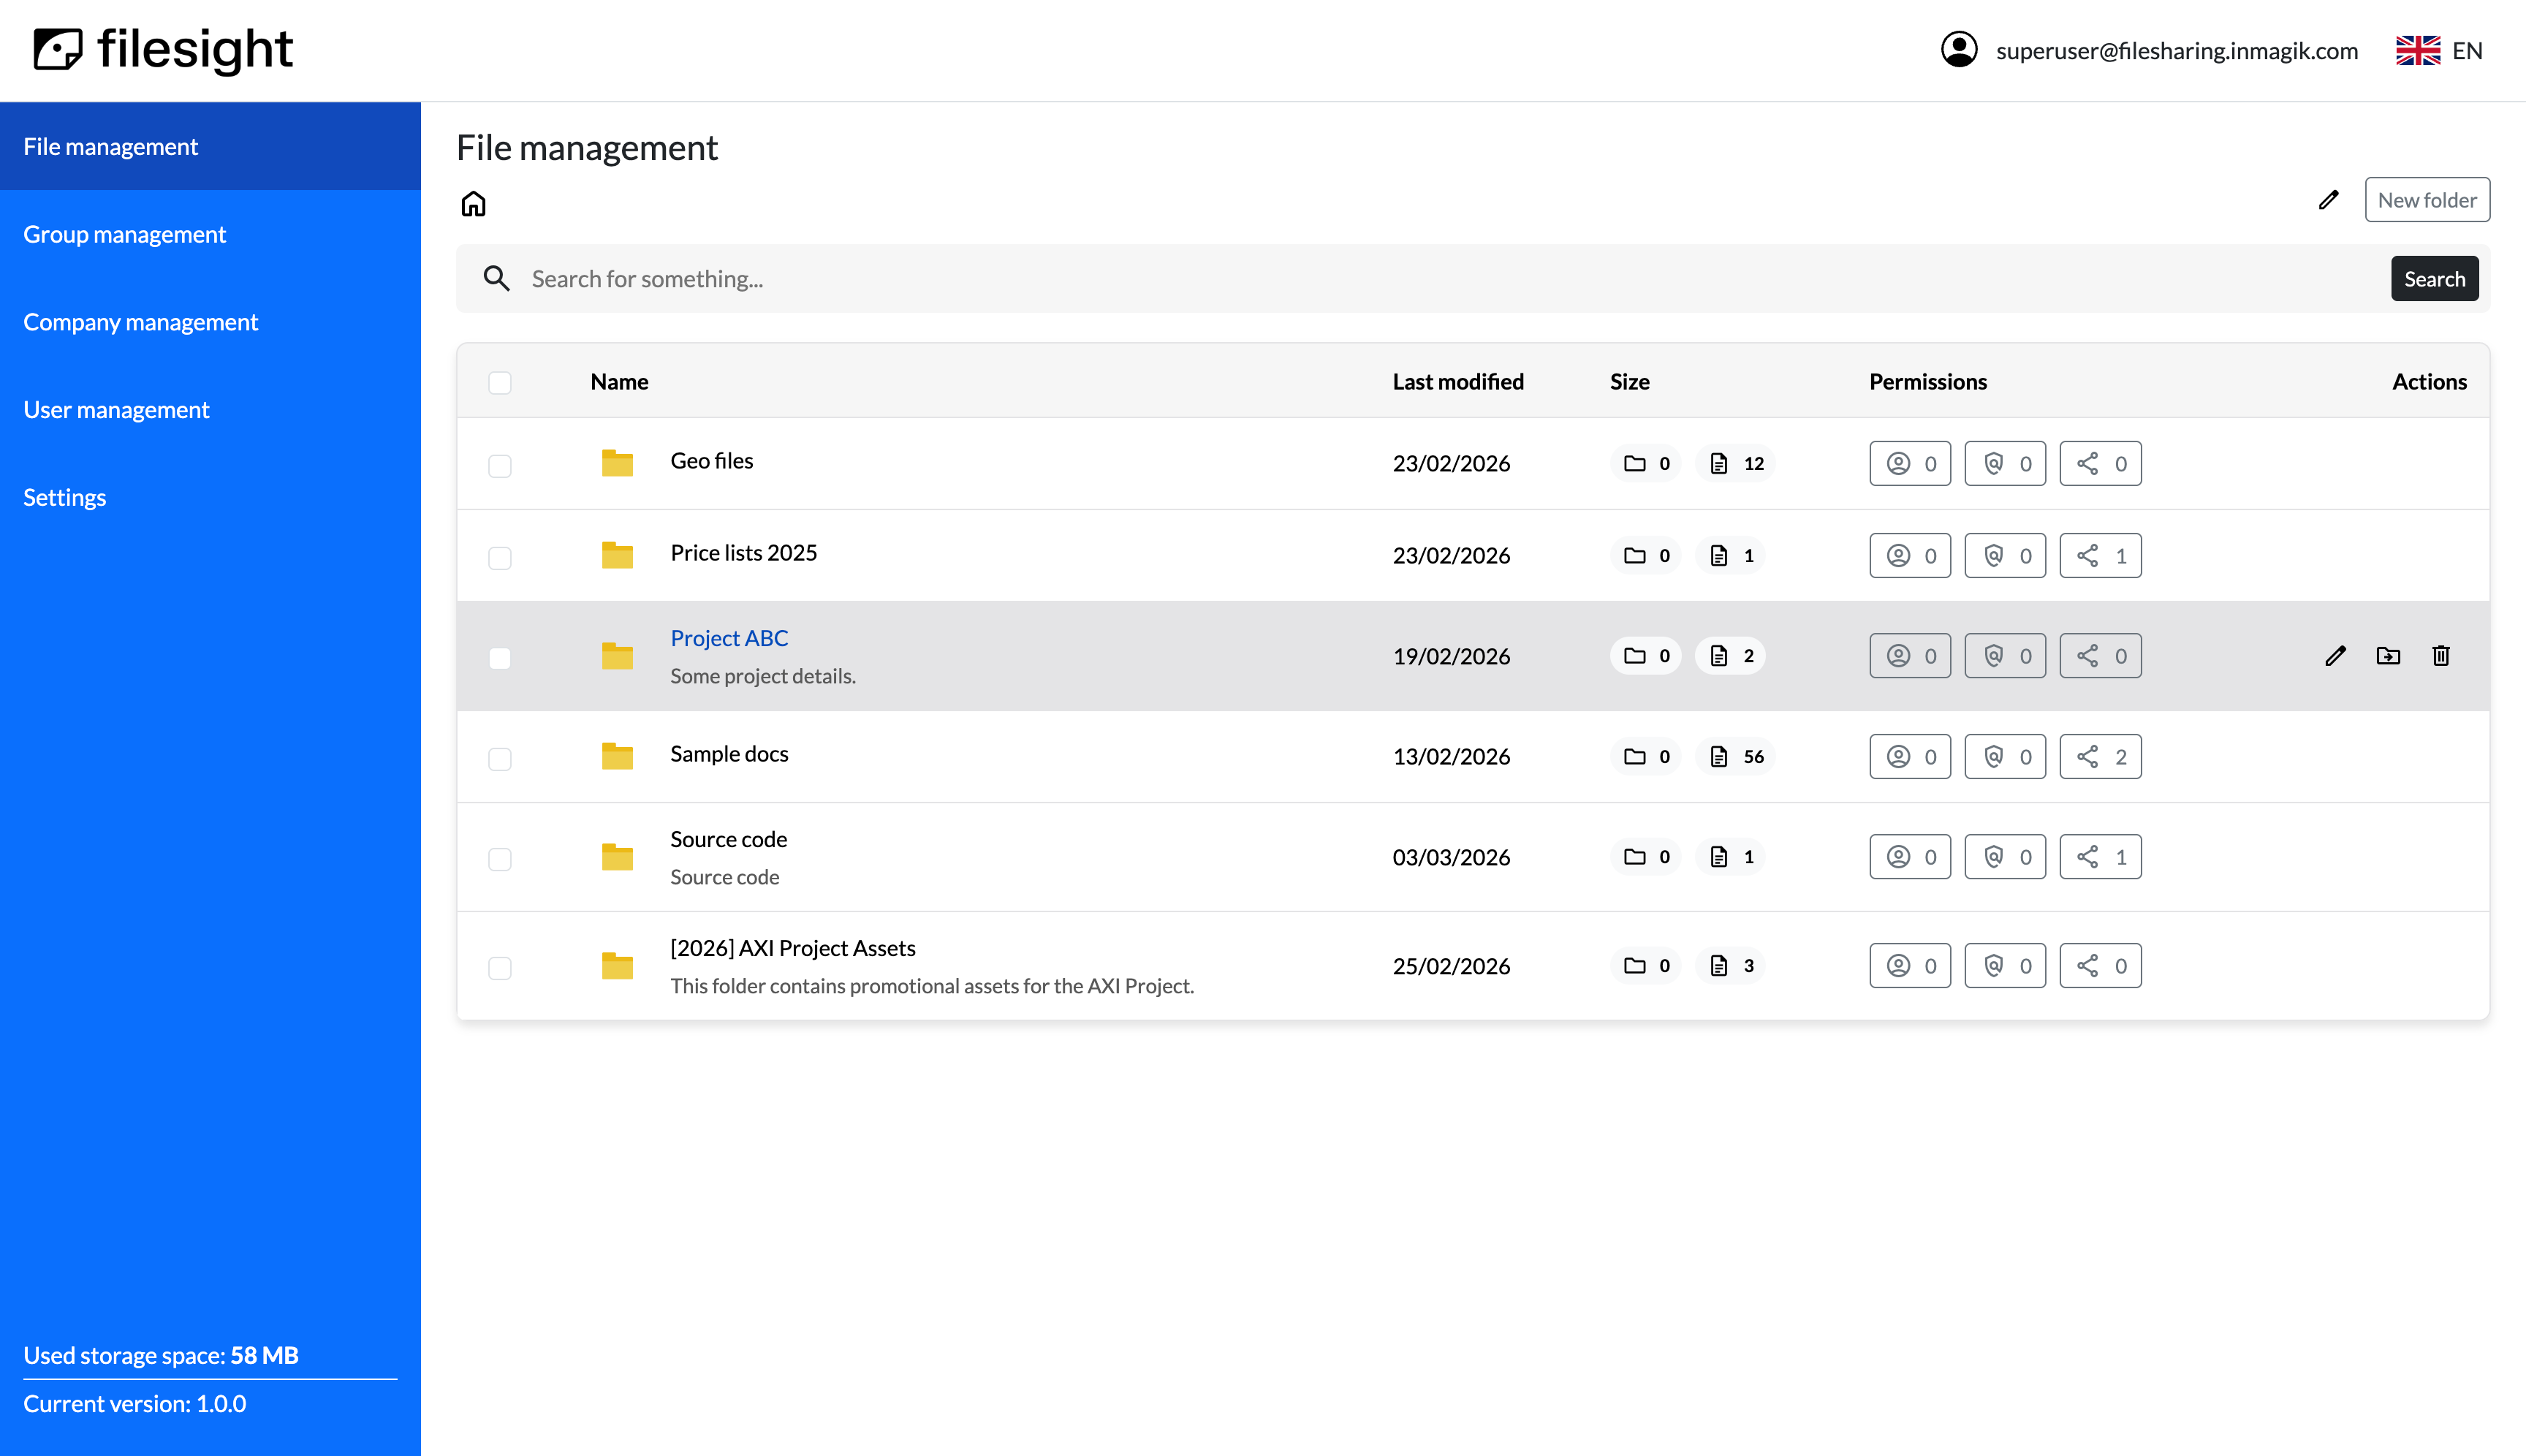The width and height of the screenshot is (2526, 1456).
Task: Open the Source code folder icon
Action: [617, 857]
